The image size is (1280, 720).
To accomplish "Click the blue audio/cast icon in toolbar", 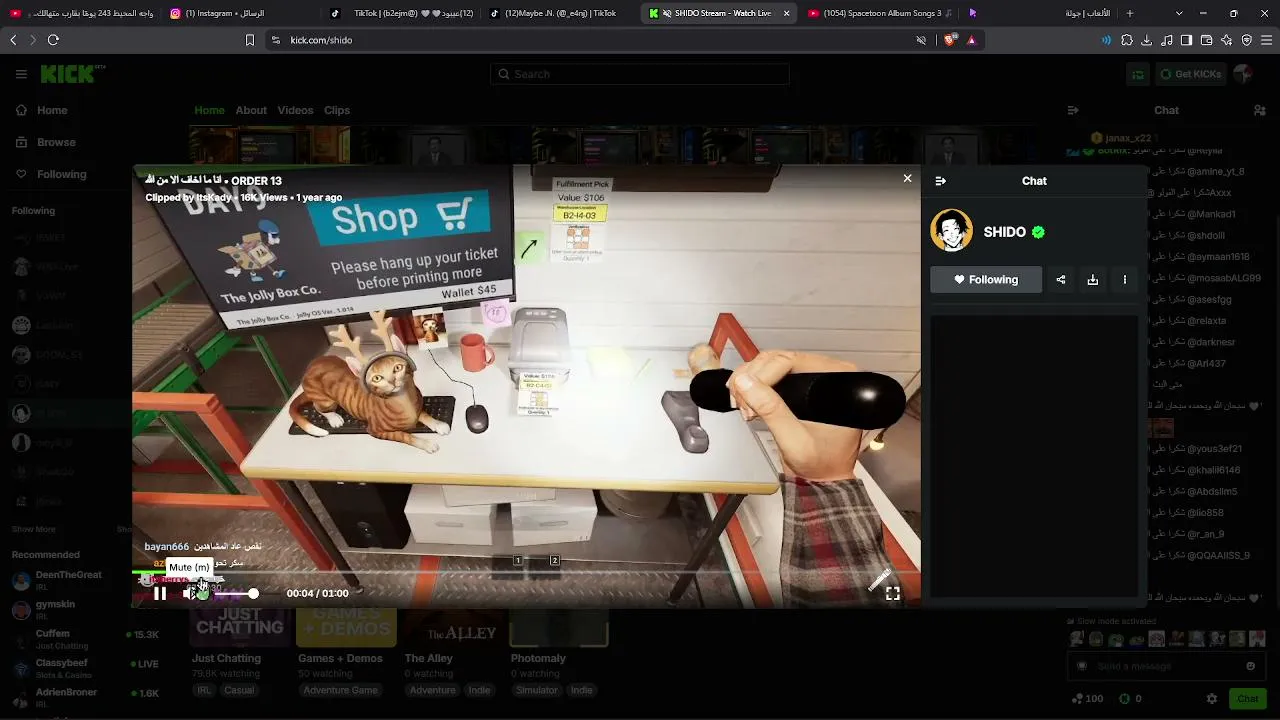I will point(1106,40).
